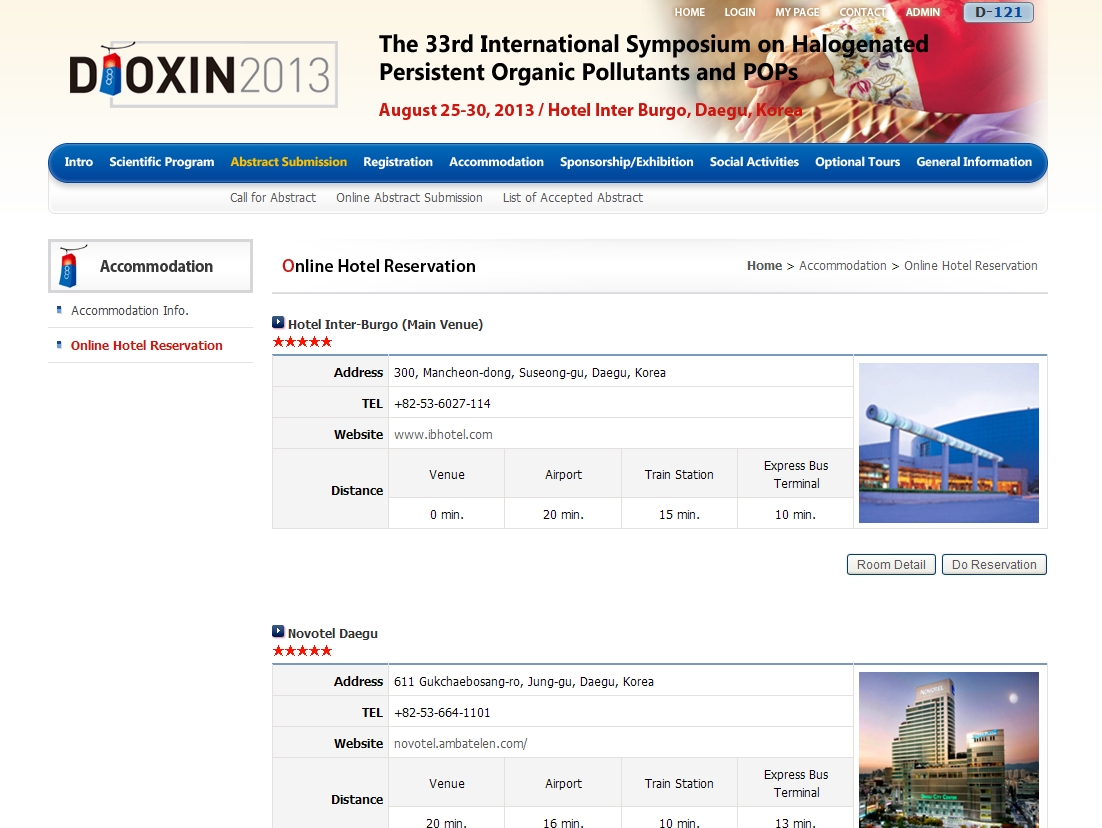Viewport: 1102px width, 828px height.
Task: Click the Accommodation sidebar heading text
Action: click(x=156, y=266)
